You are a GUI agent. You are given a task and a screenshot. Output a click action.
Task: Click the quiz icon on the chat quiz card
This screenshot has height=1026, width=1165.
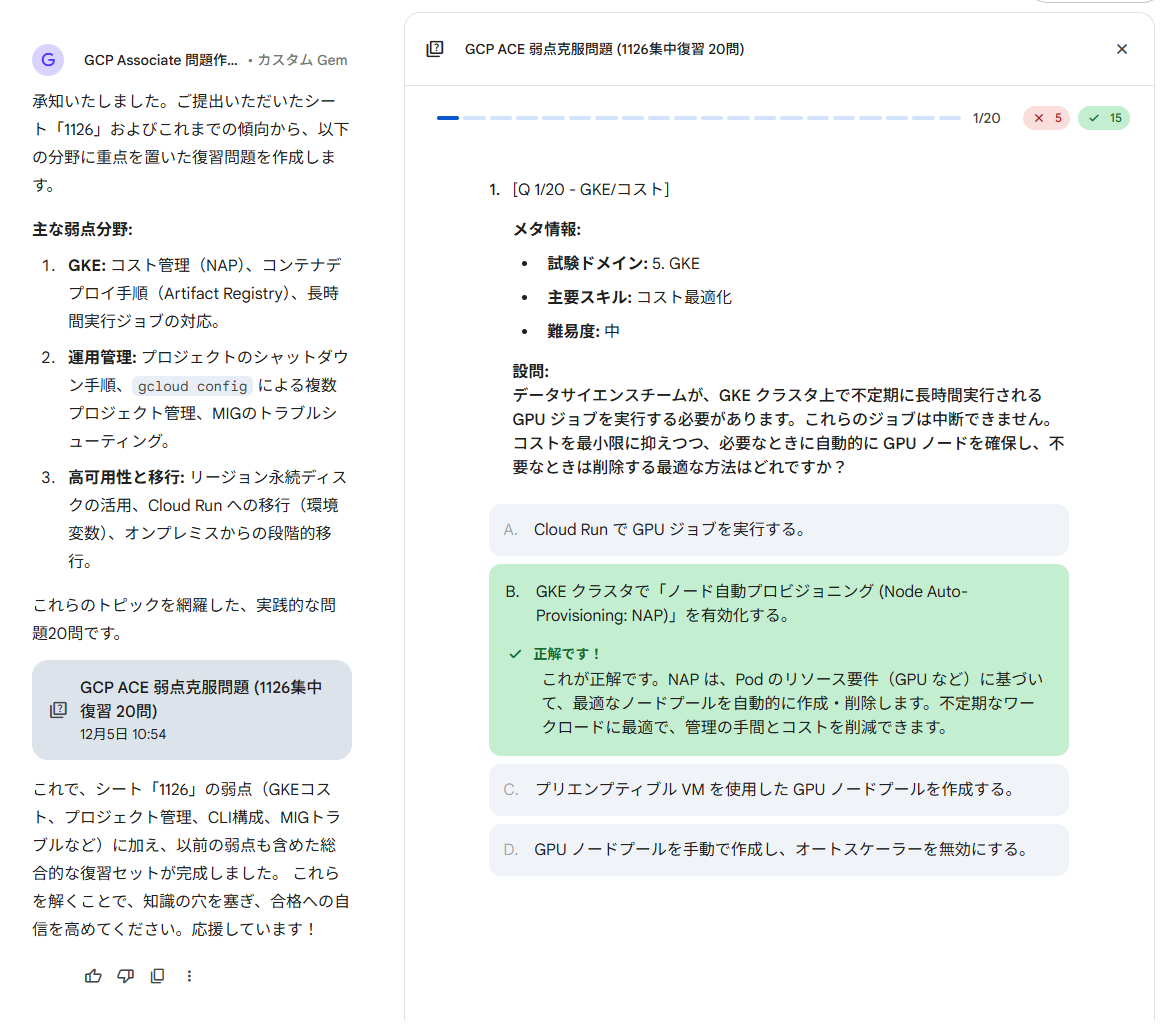tap(58, 710)
